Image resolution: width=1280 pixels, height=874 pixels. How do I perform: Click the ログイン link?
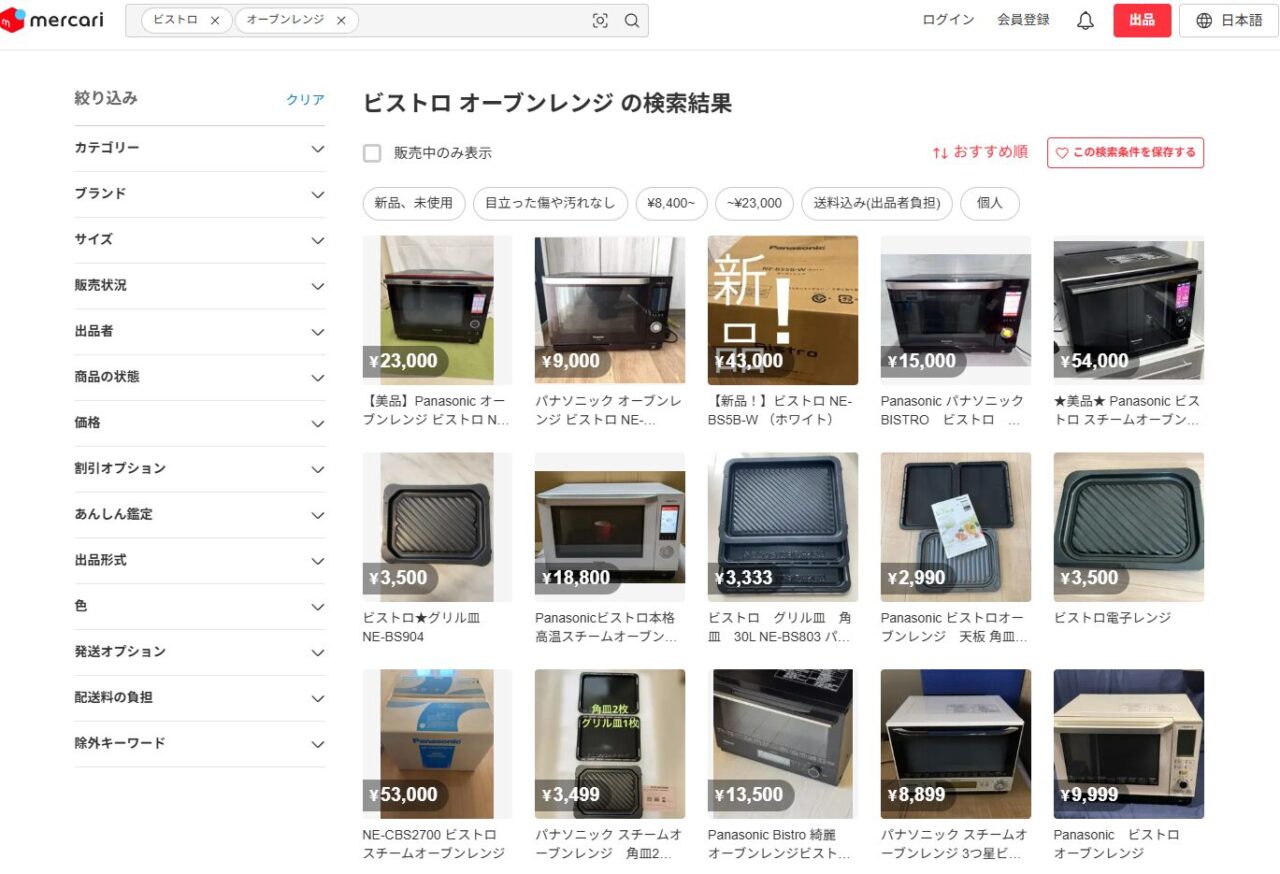pyautogui.click(x=948, y=20)
